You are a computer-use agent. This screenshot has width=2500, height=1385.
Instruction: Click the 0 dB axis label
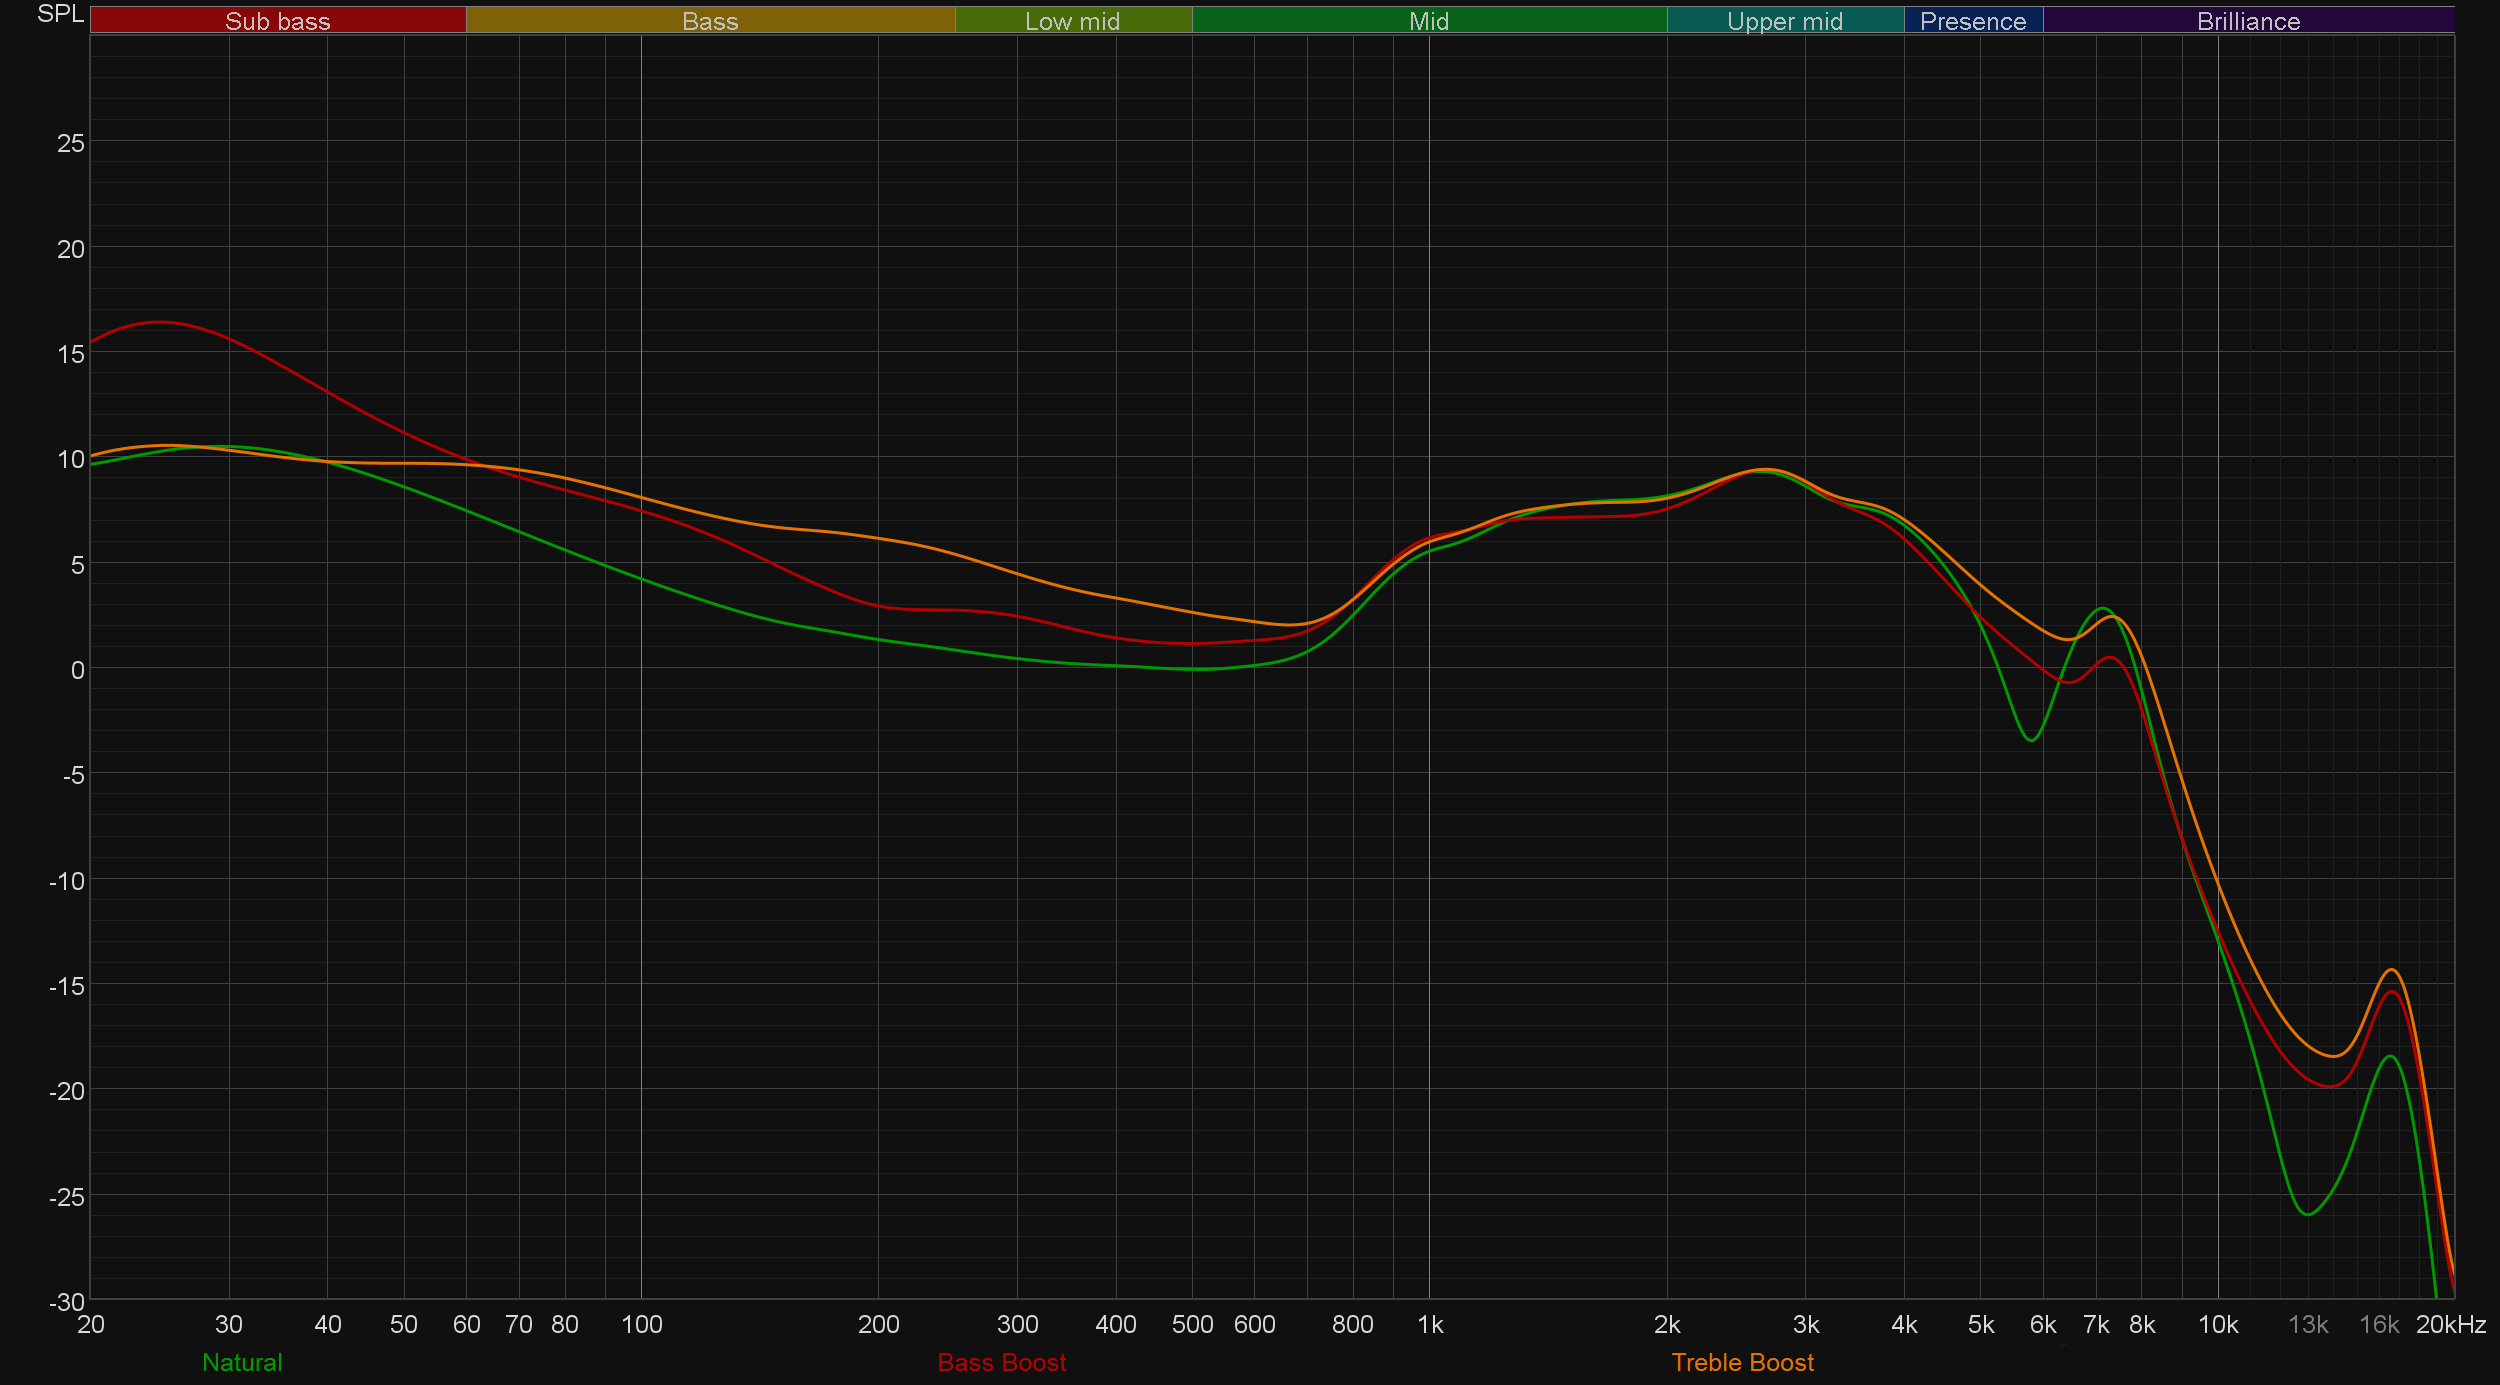click(x=77, y=669)
